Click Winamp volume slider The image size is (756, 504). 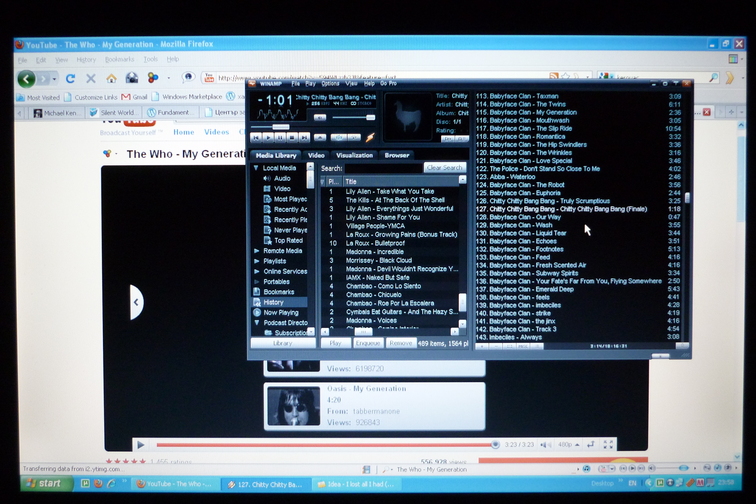(x=353, y=117)
